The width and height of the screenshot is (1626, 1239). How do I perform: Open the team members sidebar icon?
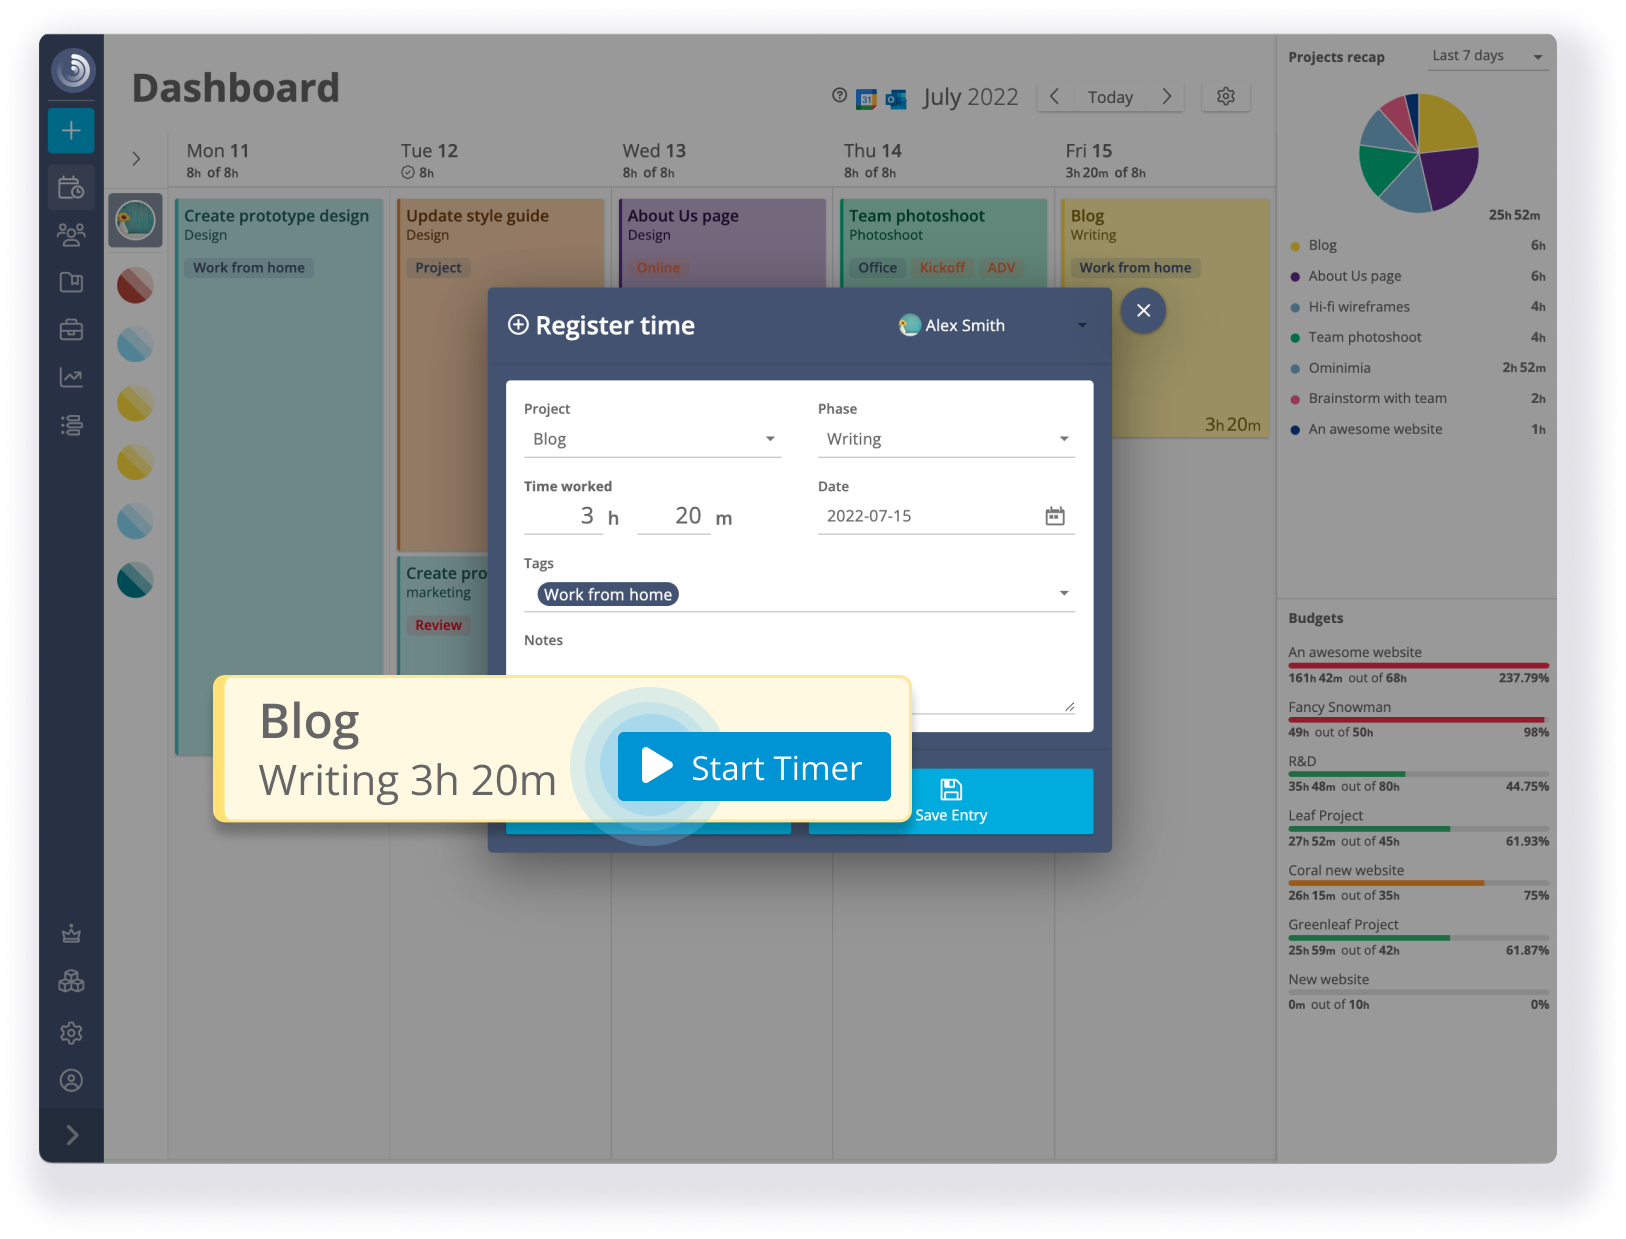click(x=71, y=235)
